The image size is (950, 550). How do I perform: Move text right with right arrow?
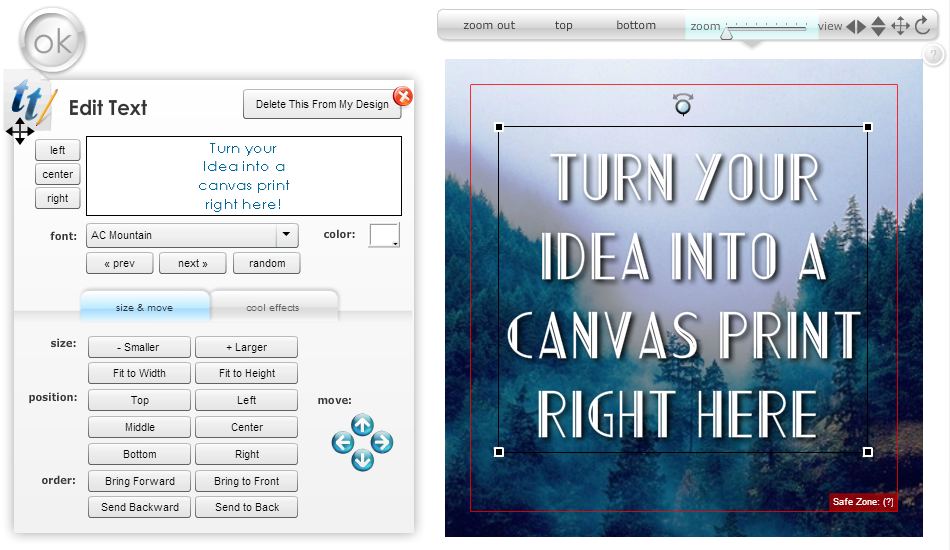382,443
